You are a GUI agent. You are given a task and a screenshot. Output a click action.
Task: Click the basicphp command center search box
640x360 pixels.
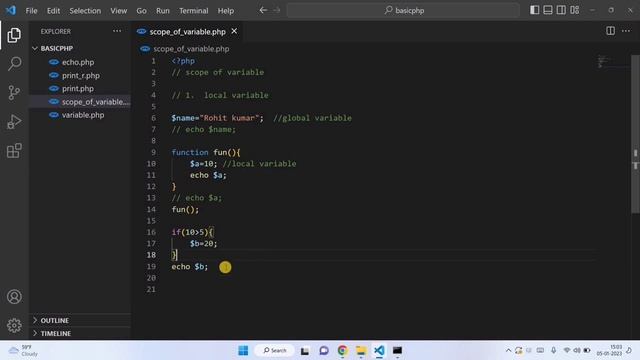(403, 10)
